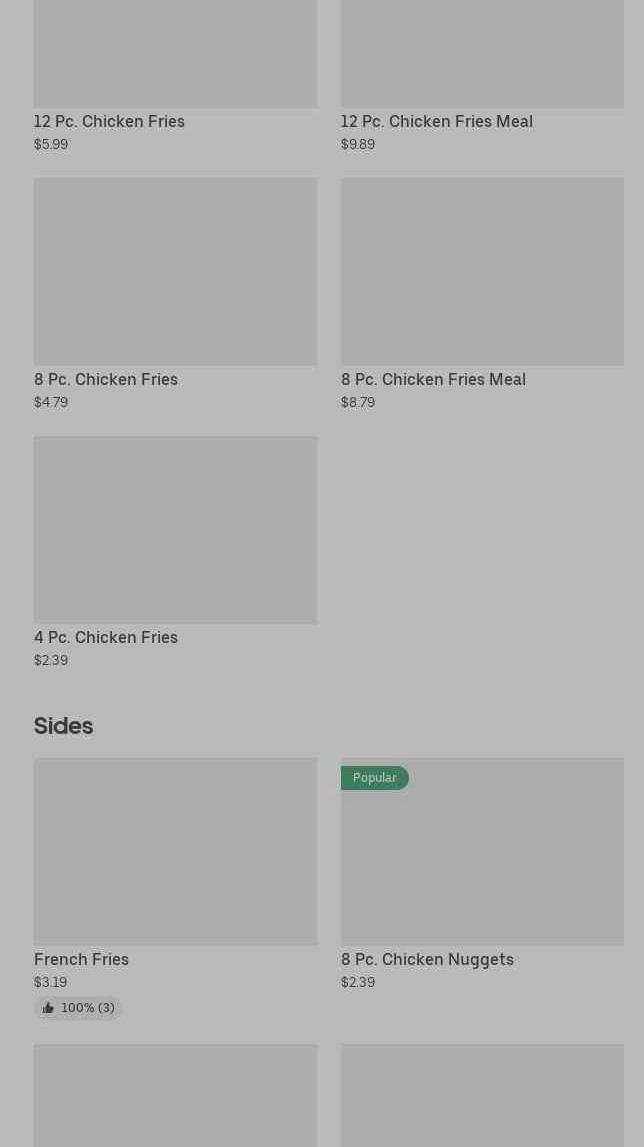Click the $9.89 price for the Chicken Fries Meal
644x1147 pixels.
pyautogui.click(x=358, y=144)
